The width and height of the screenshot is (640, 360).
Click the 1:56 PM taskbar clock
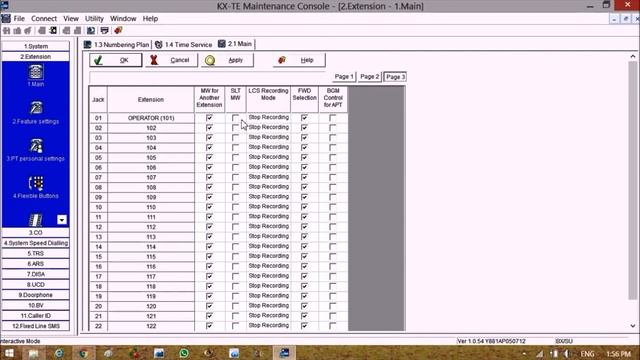coord(618,354)
